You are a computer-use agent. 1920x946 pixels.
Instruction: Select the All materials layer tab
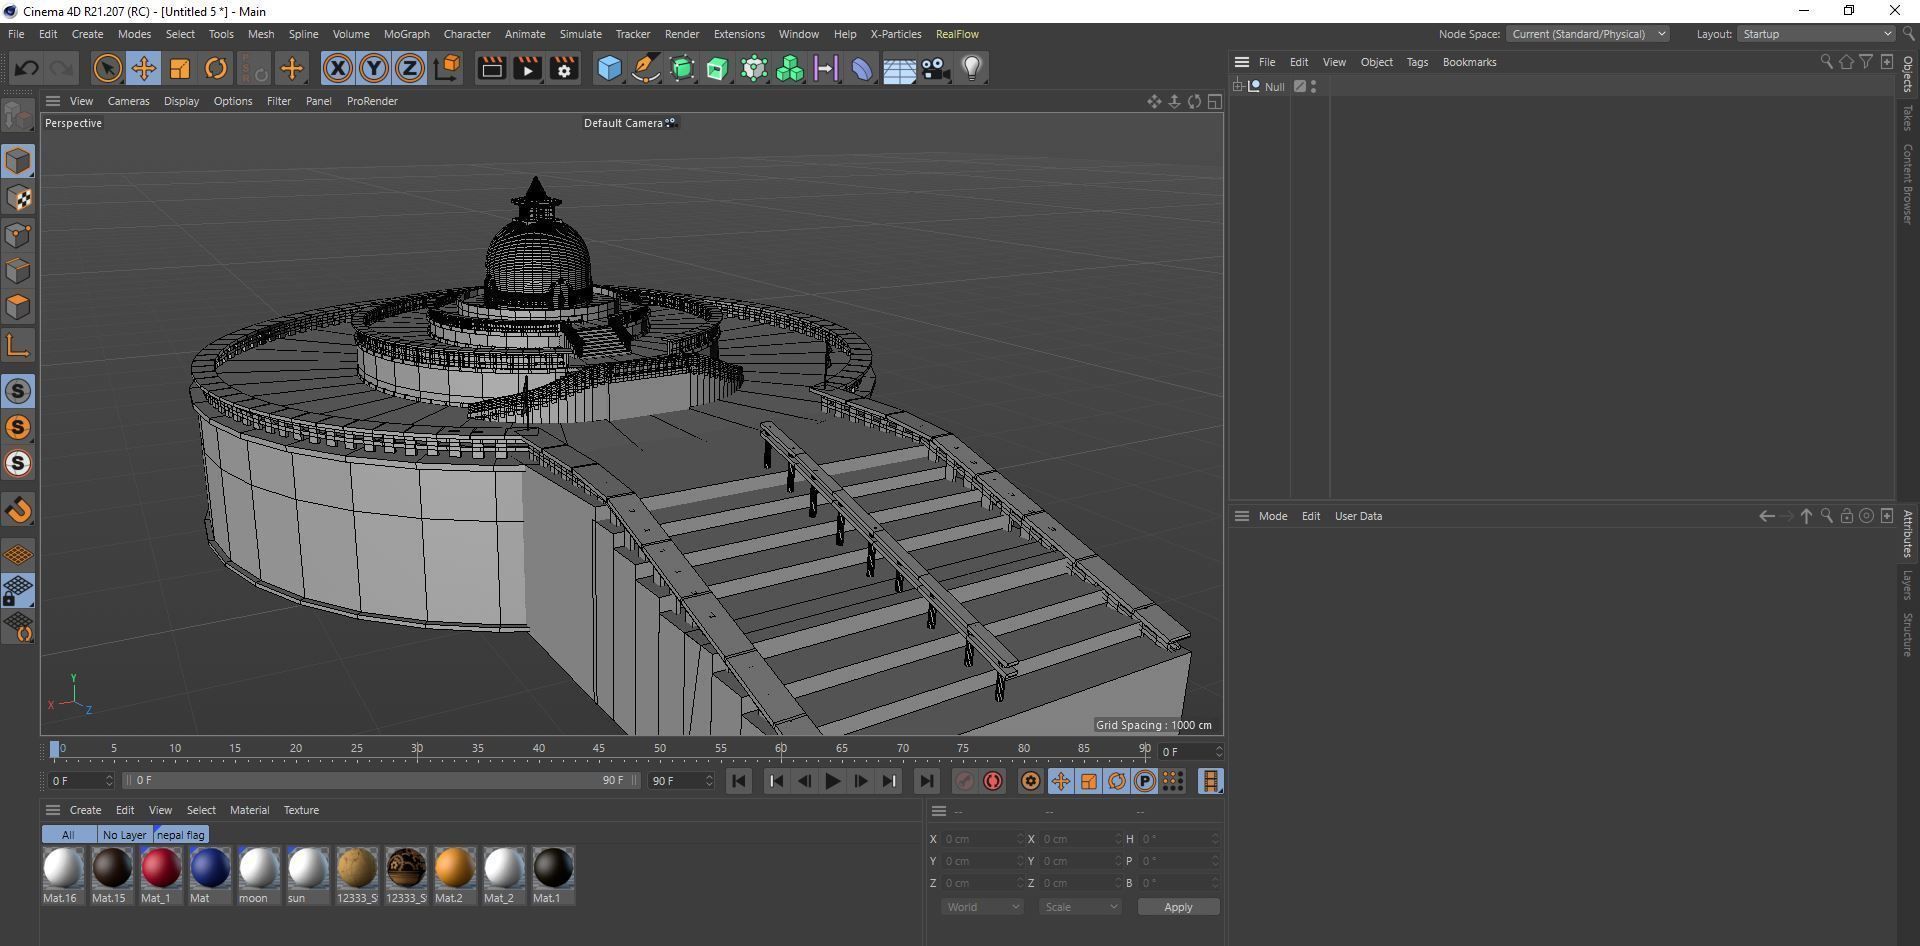coord(68,835)
